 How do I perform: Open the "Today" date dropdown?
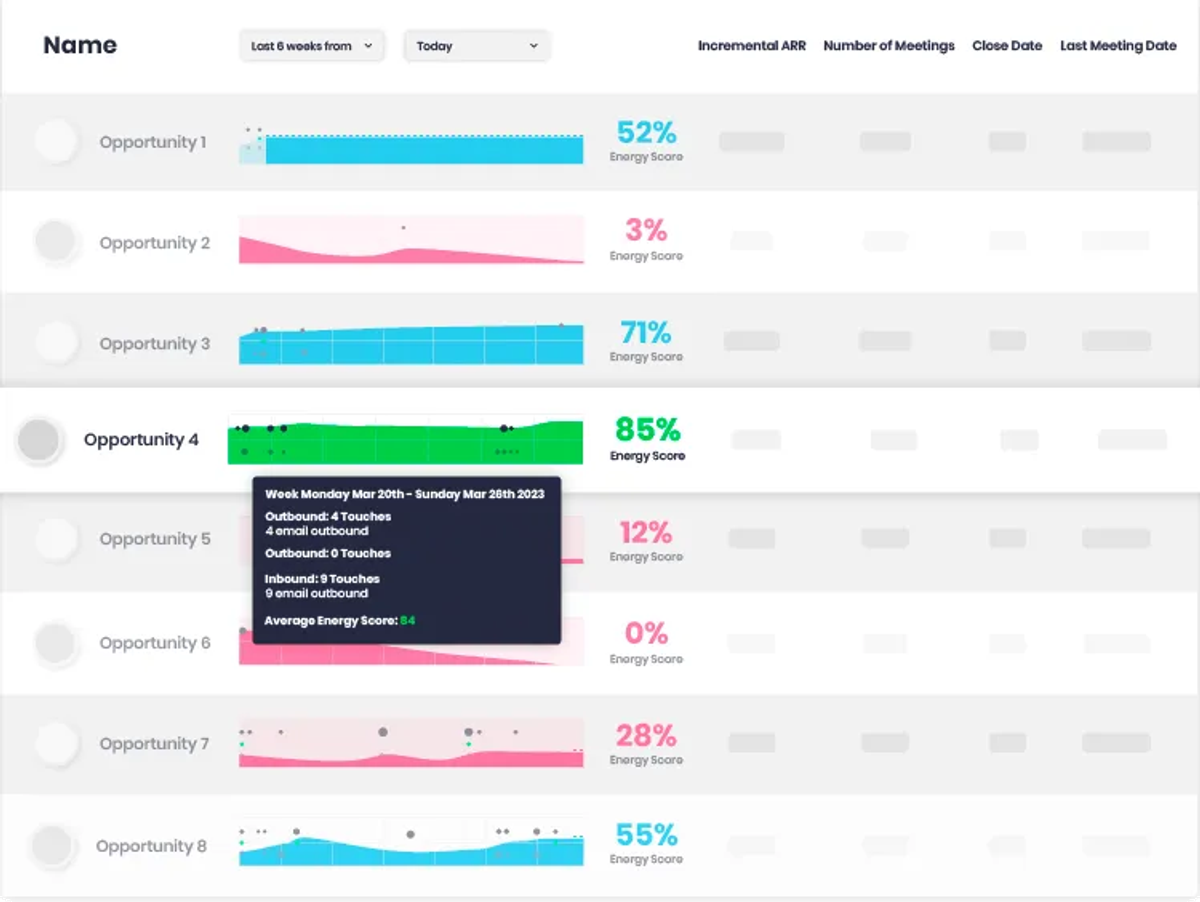[x=477, y=46]
